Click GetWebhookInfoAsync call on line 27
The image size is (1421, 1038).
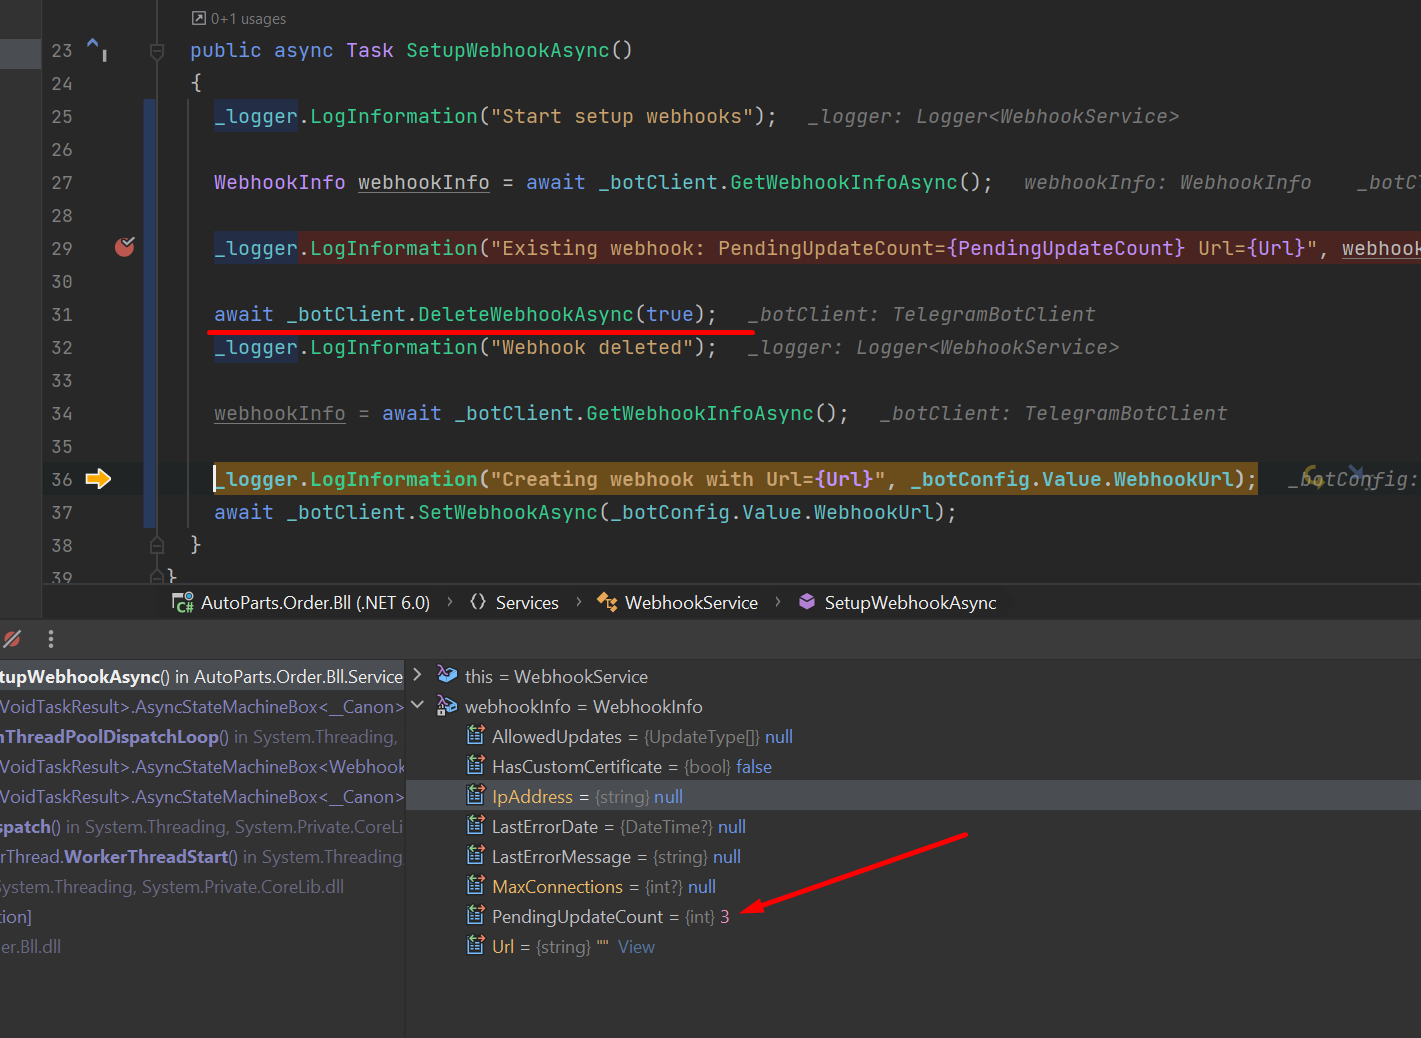click(843, 182)
